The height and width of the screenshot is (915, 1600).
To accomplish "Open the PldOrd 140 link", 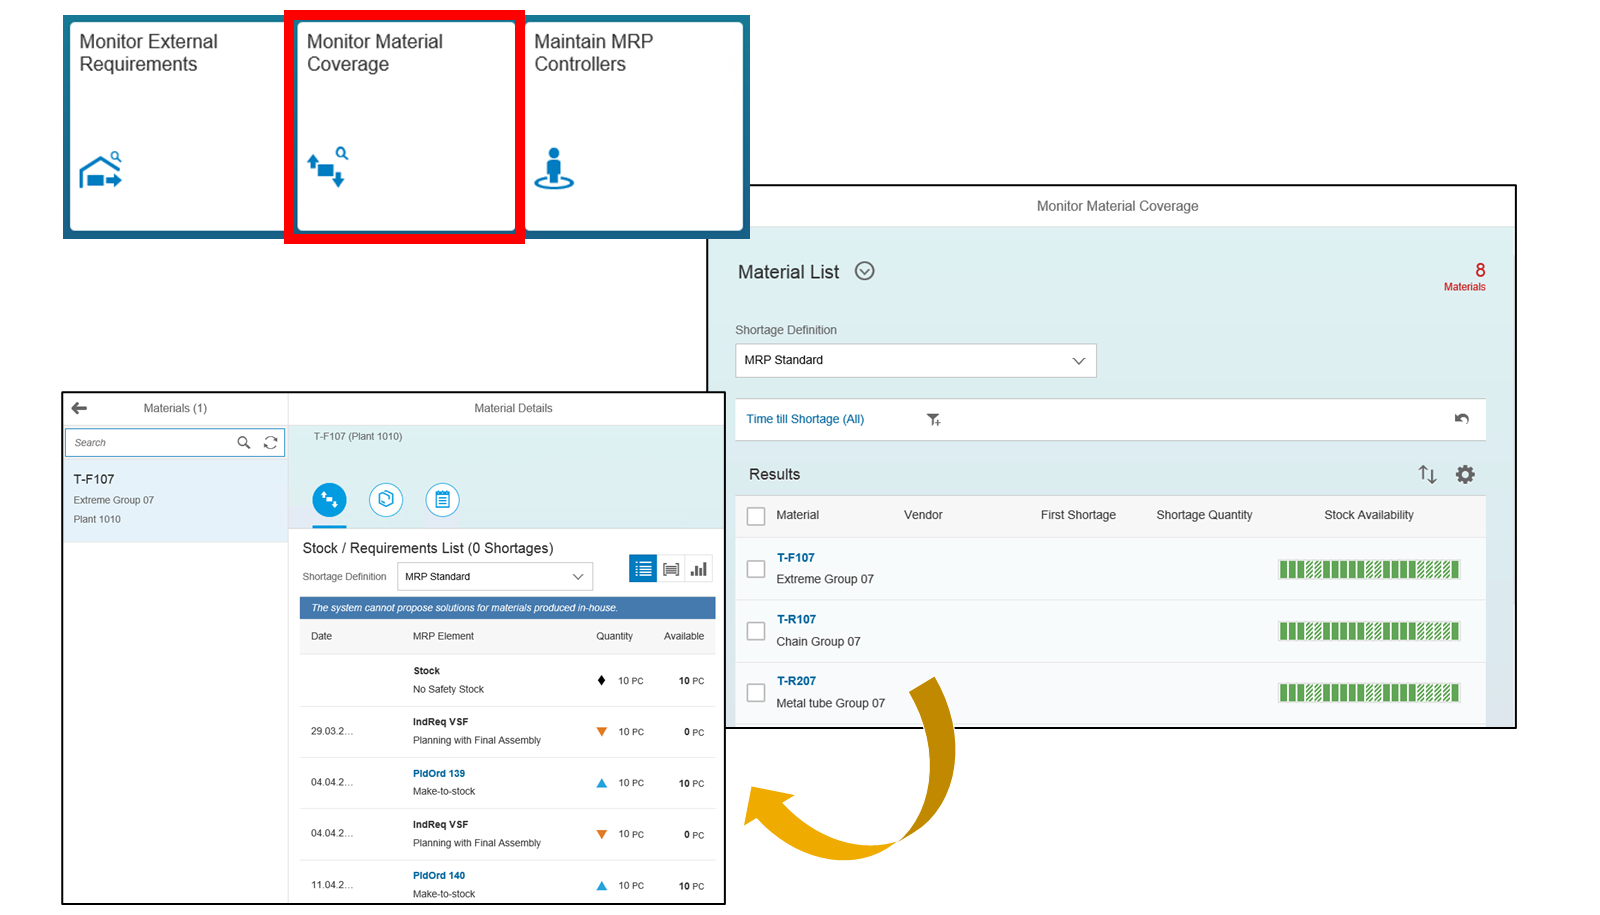I will coord(439,875).
